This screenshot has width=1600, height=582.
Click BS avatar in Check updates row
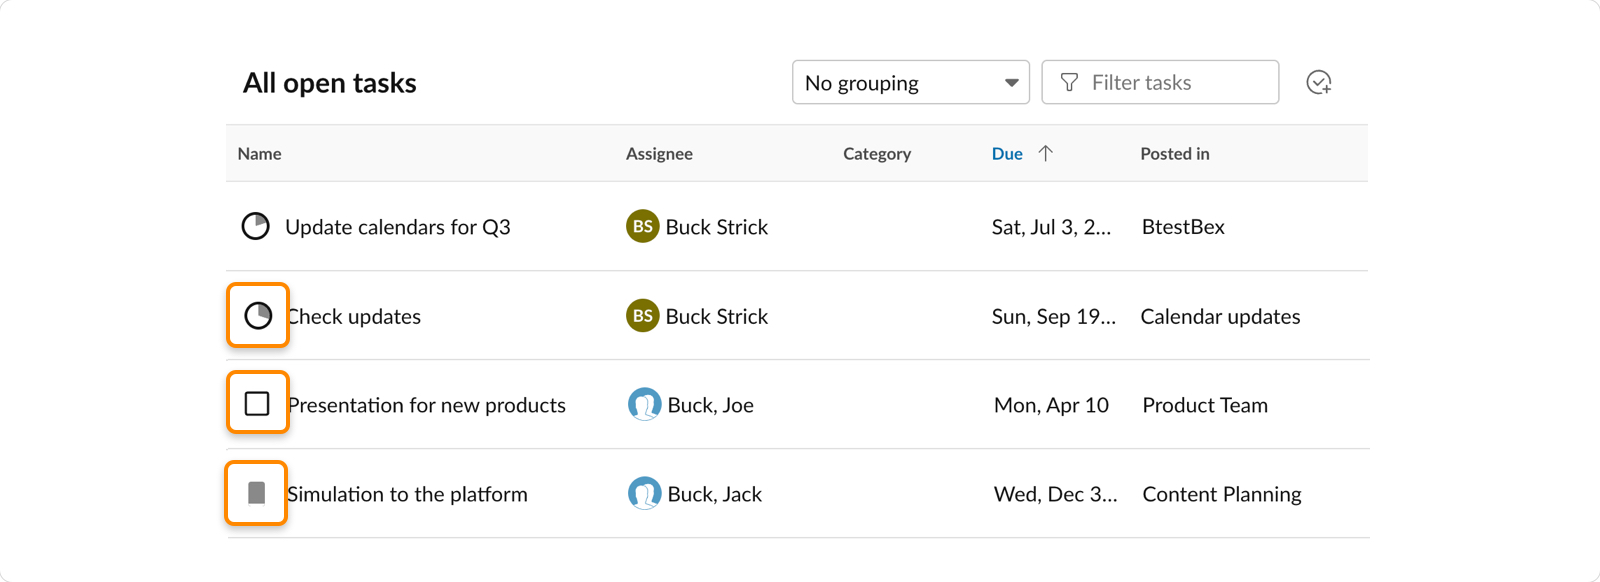pos(643,315)
